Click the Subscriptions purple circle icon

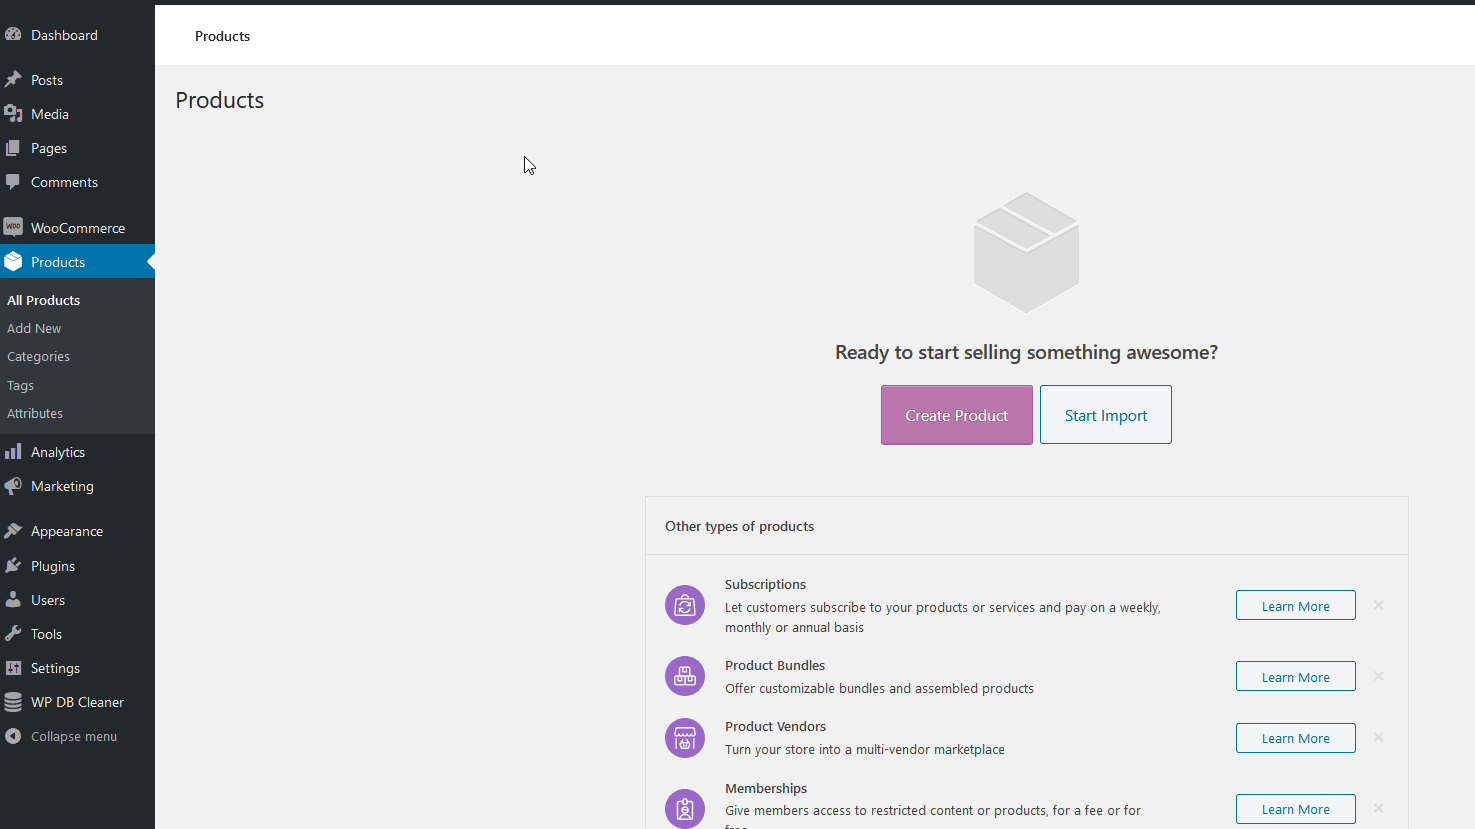[685, 605]
